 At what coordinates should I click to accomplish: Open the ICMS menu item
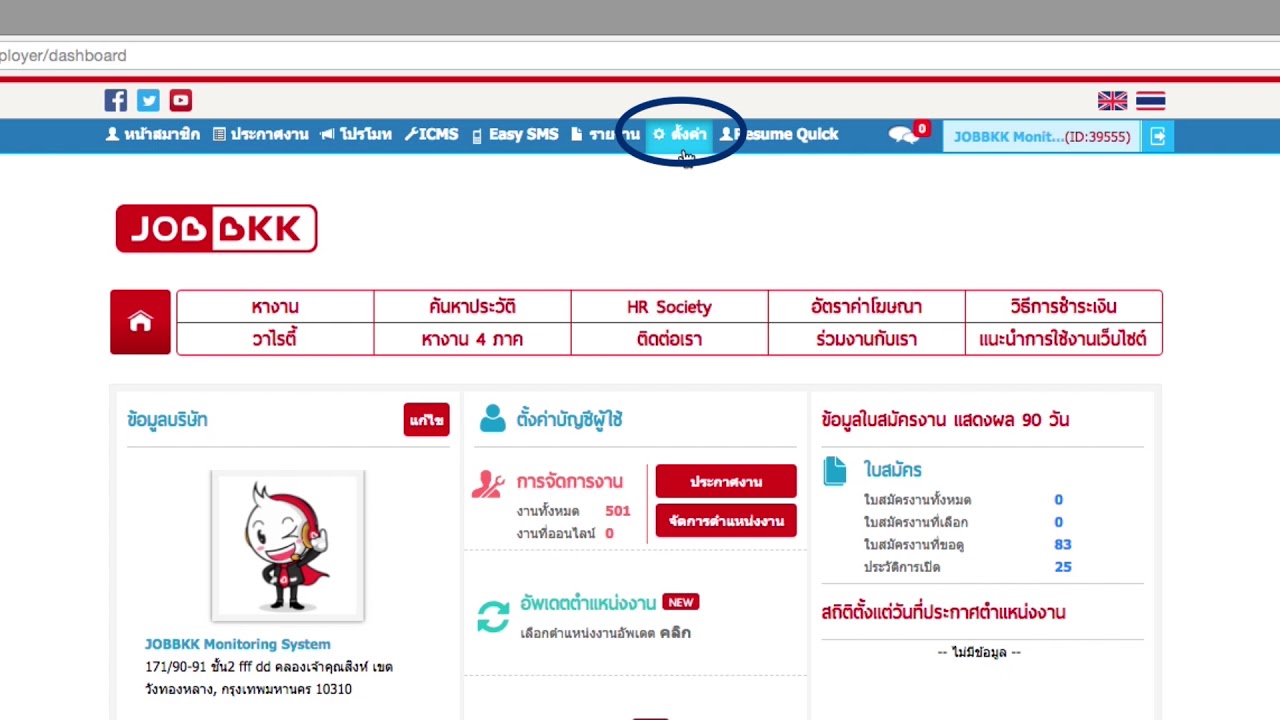(431, 134)
